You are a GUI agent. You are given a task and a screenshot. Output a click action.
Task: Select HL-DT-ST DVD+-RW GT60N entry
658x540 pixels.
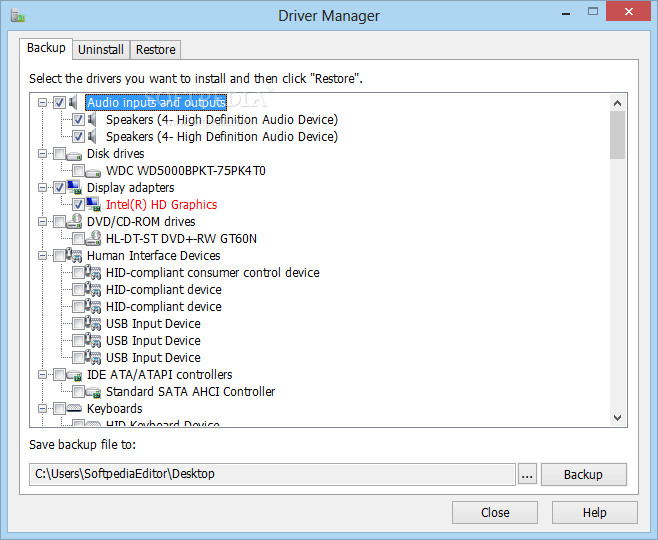[181, 238]
